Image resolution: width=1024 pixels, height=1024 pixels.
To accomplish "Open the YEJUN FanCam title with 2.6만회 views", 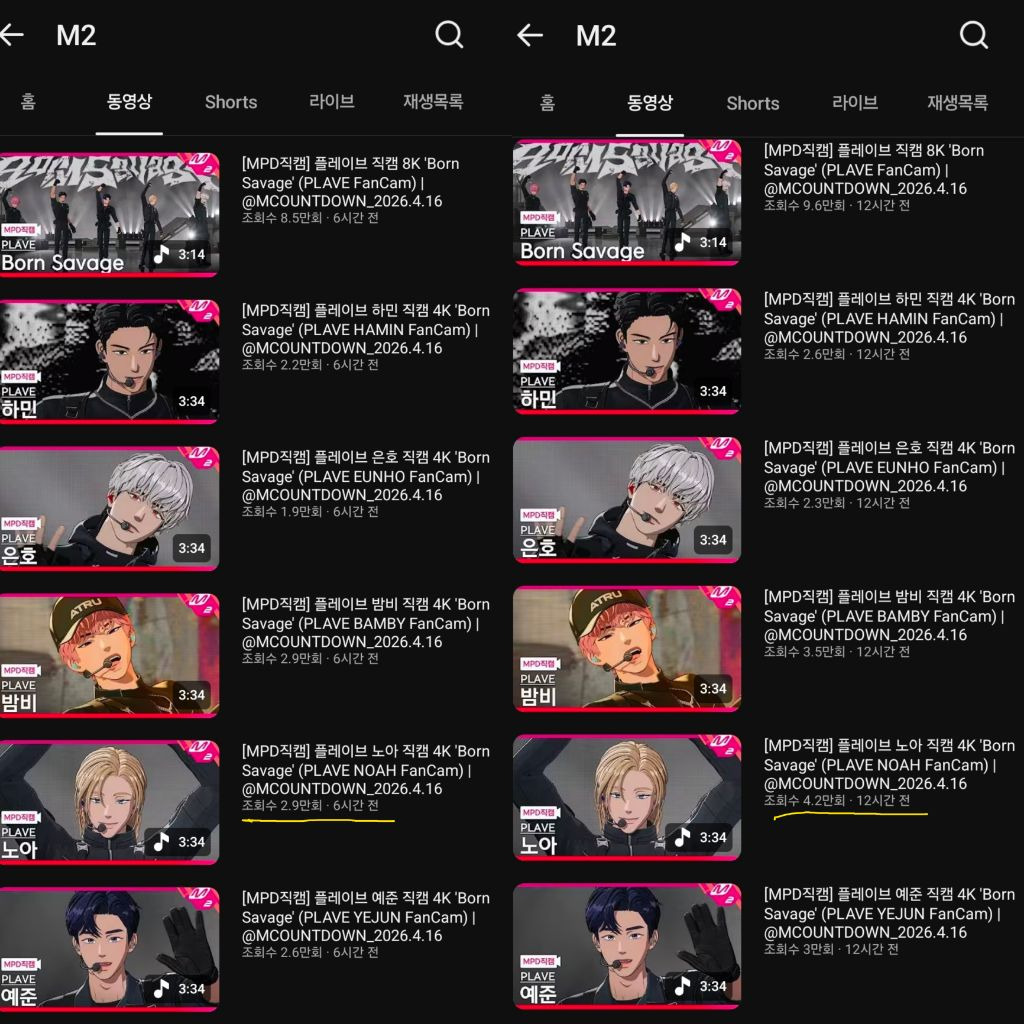I will point(366,917).
